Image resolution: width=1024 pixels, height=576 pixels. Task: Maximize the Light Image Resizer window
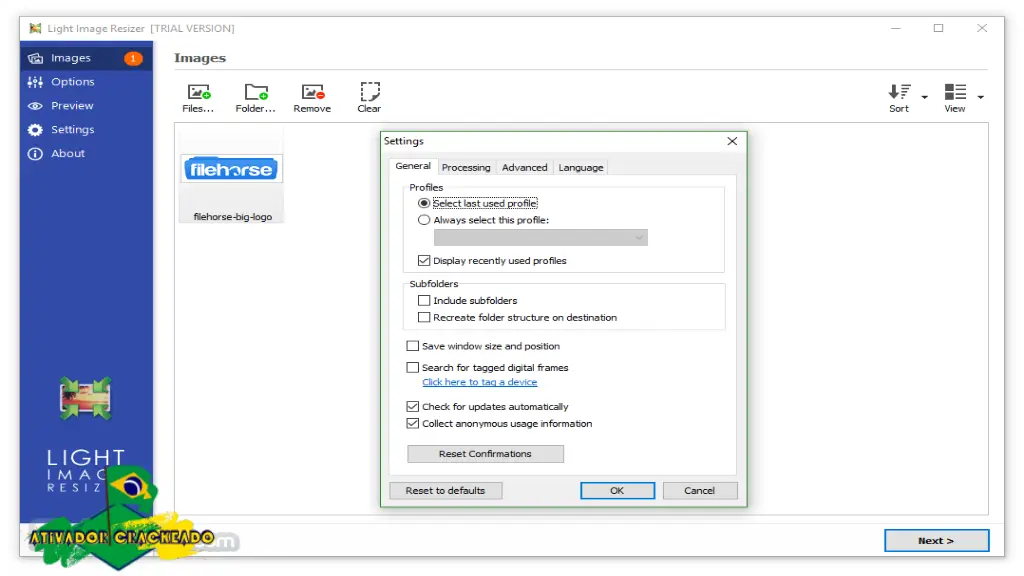point(938,28)
